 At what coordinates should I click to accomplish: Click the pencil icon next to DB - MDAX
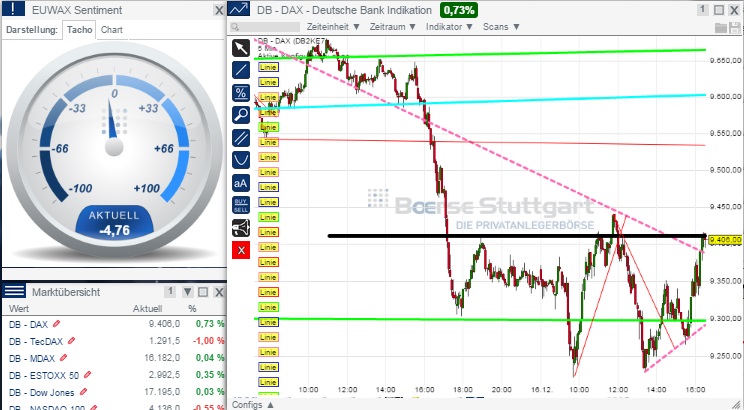point(64,358)
